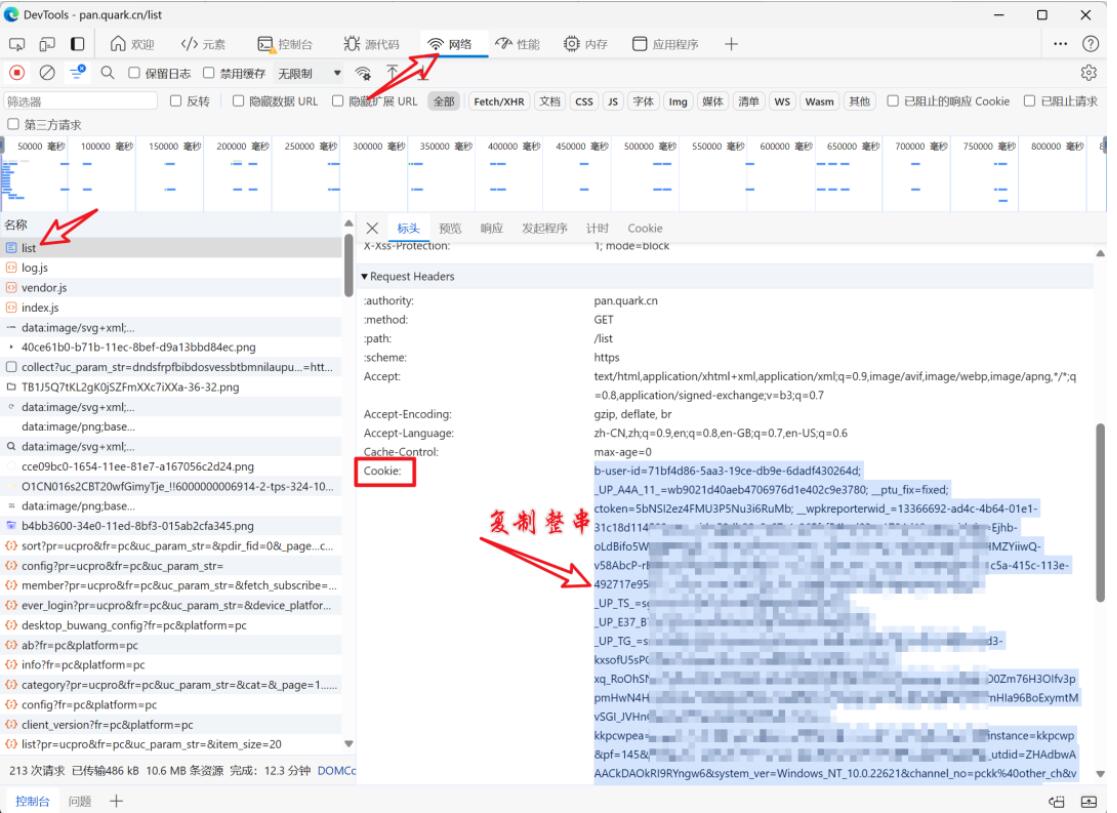Toggle the inspect element picker icon
This screenshot has width=1117, height=813.
[x=16, y=44]
